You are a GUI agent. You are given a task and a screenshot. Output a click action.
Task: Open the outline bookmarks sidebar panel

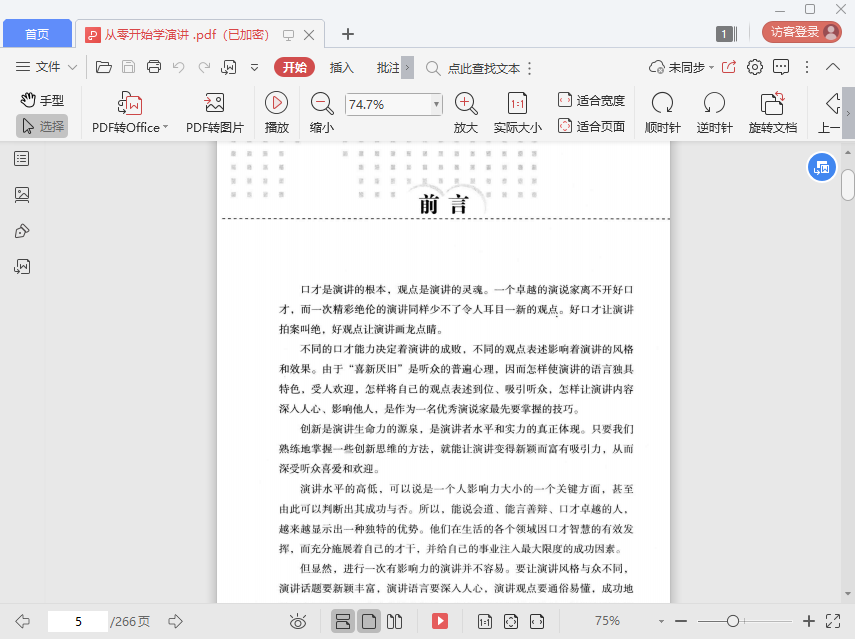click(22, 159)
